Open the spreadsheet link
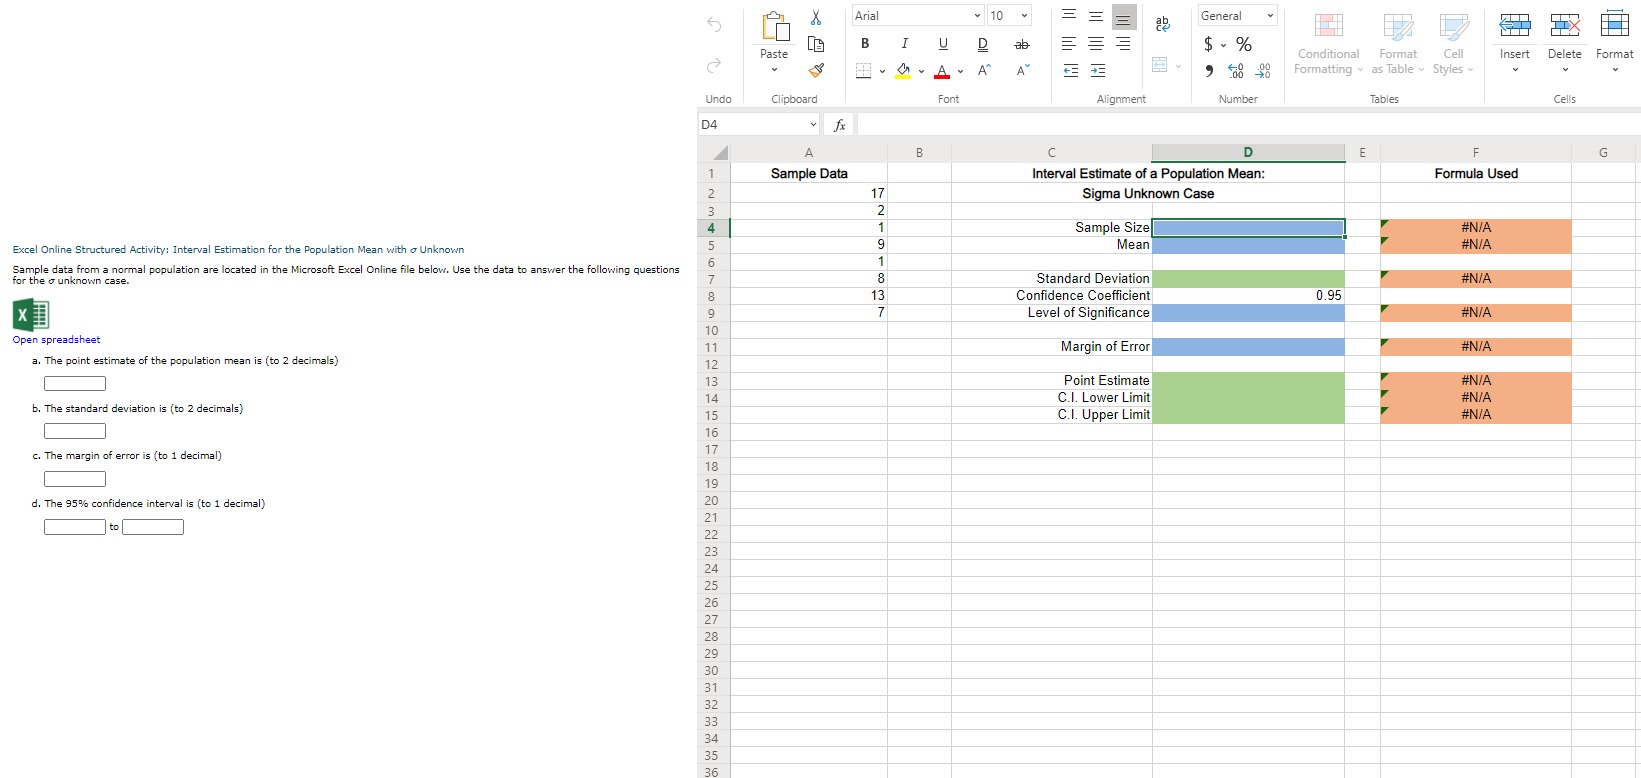1641x778 pixels. (56, 340)
